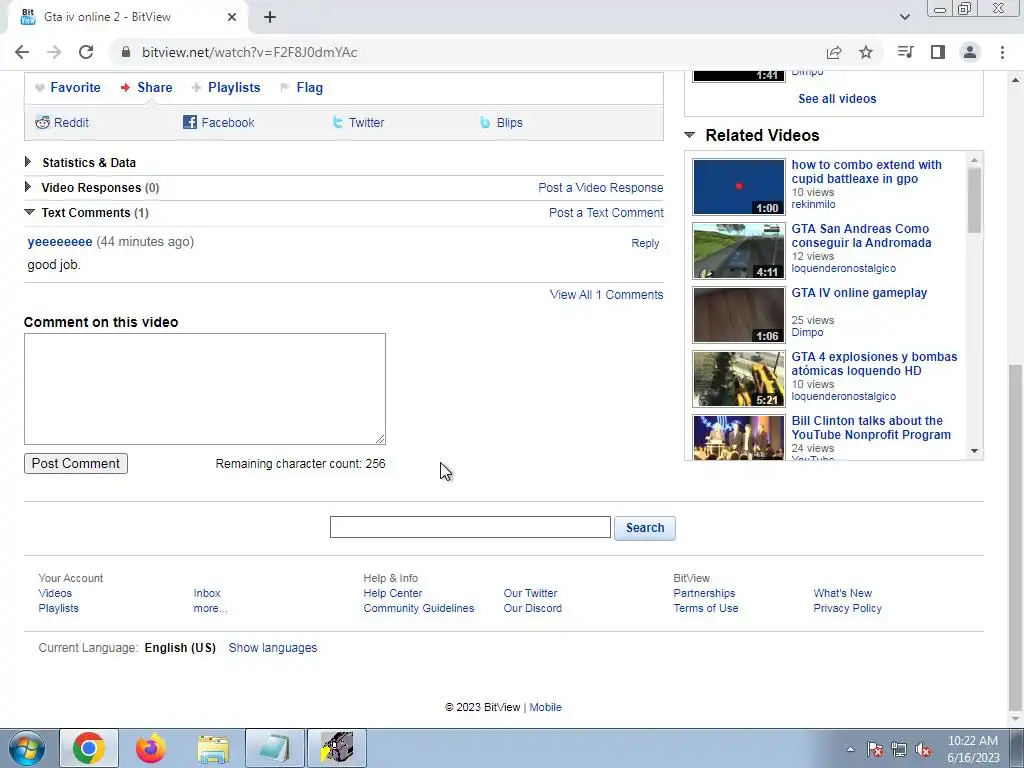Open the Privacy Policy footer link

tap(847, 608)
